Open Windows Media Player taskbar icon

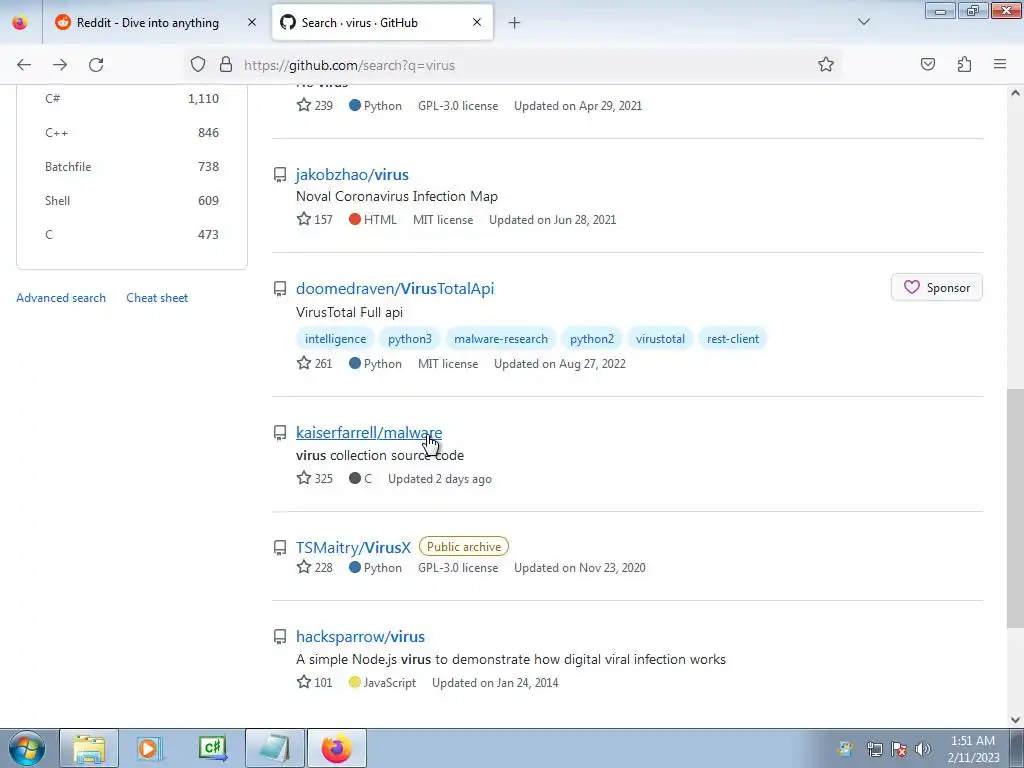[150, 748]
